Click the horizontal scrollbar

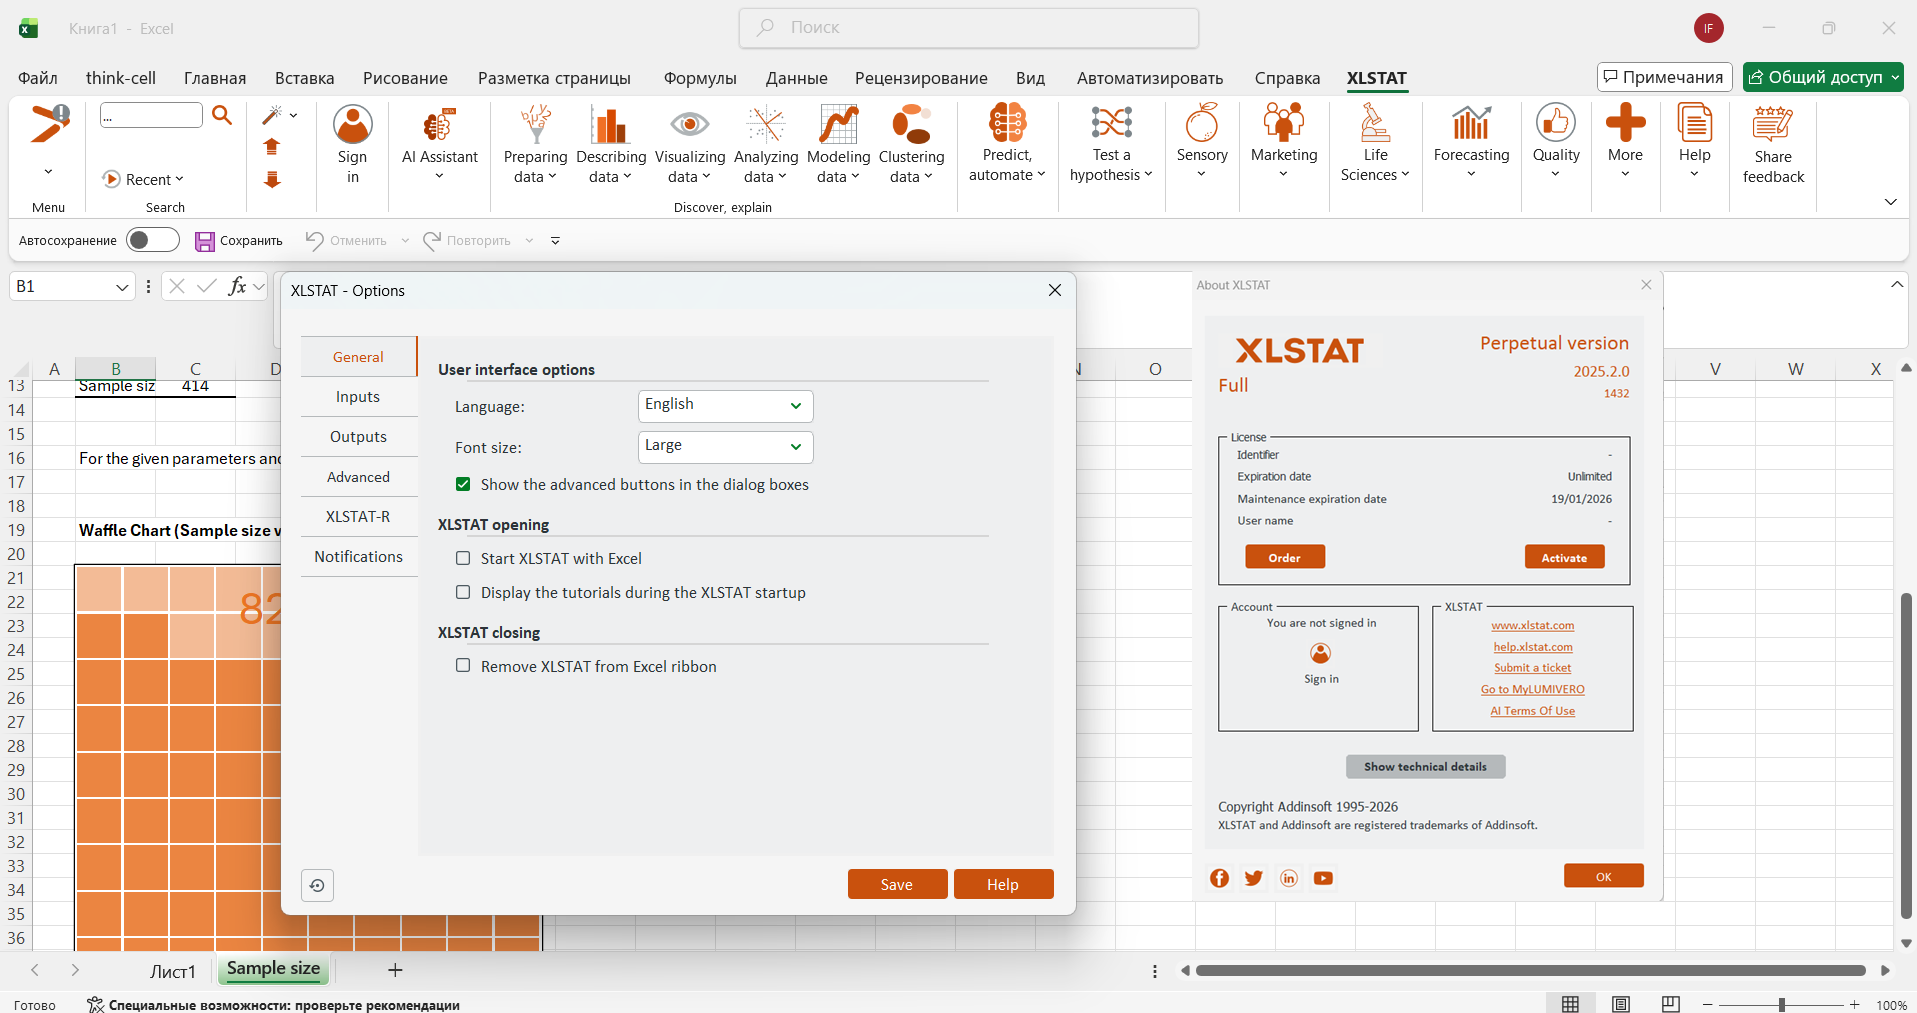[1530, 970]
